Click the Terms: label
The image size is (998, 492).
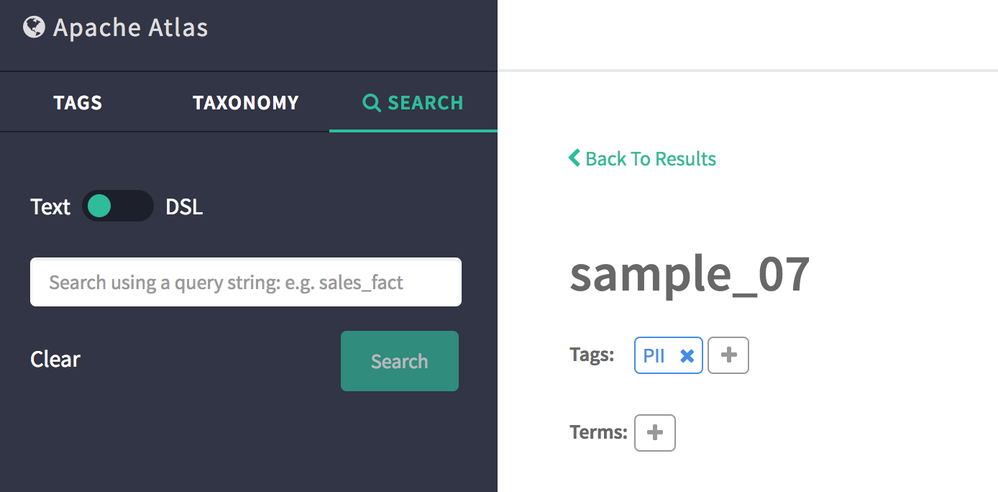598,433
